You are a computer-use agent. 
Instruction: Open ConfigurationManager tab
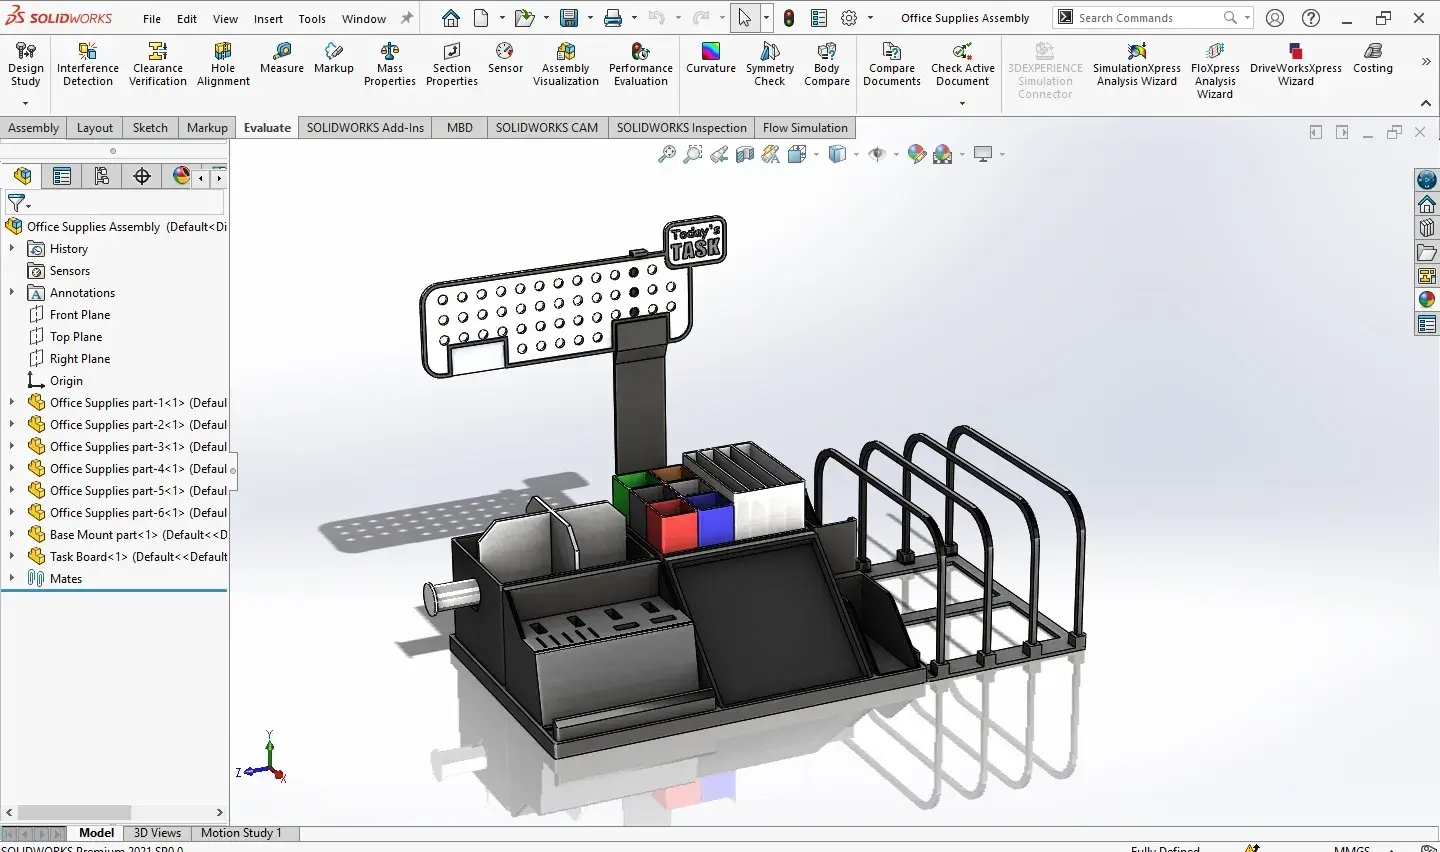[102, 176]
